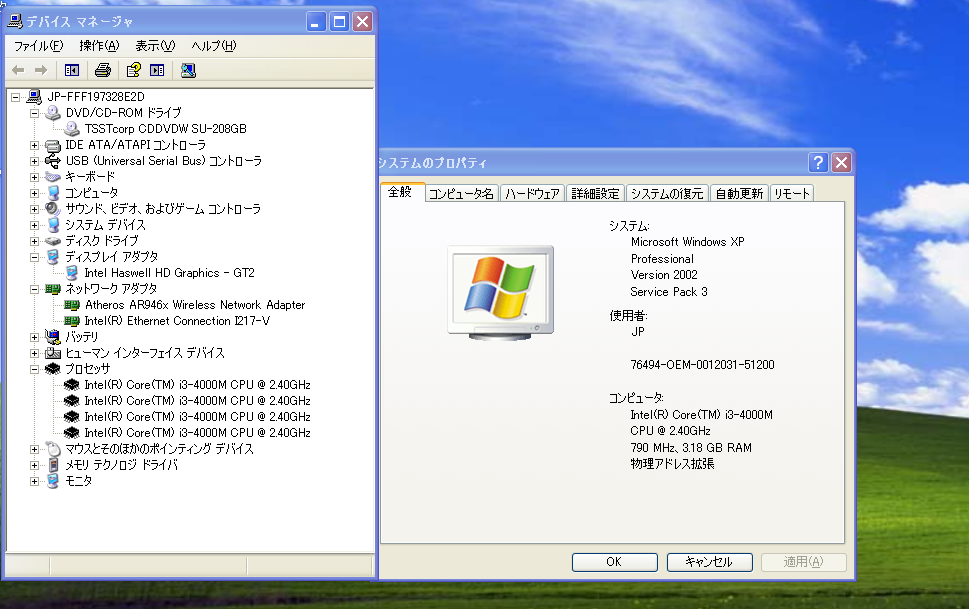Click the processor category chip icon

[x=53, y=369]
